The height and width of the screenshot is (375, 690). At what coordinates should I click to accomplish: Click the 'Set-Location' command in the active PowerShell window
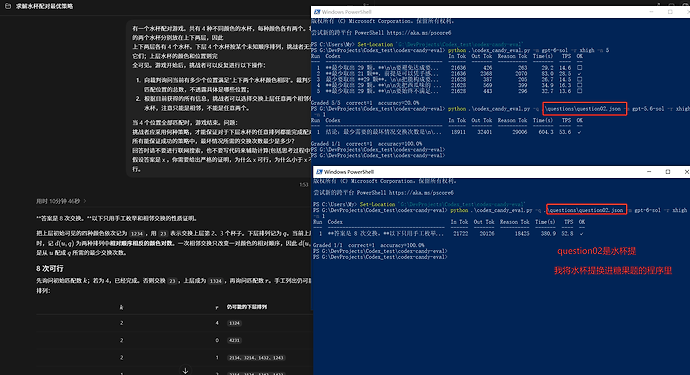coord(377,204)
